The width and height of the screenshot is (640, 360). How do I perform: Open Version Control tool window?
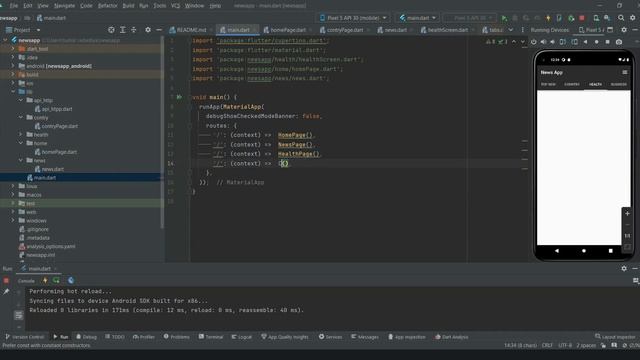tap(24, 337)
